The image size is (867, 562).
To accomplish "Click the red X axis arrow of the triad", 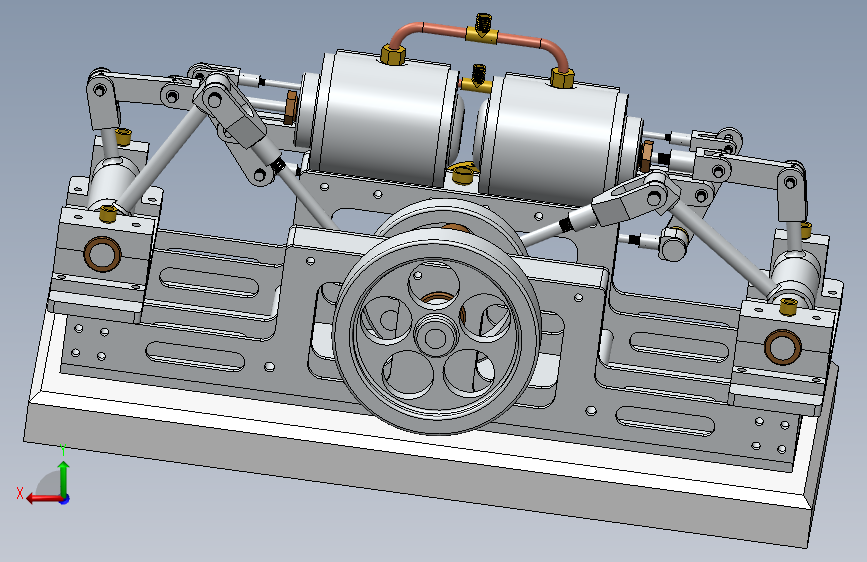I will (x=43, y=498).
